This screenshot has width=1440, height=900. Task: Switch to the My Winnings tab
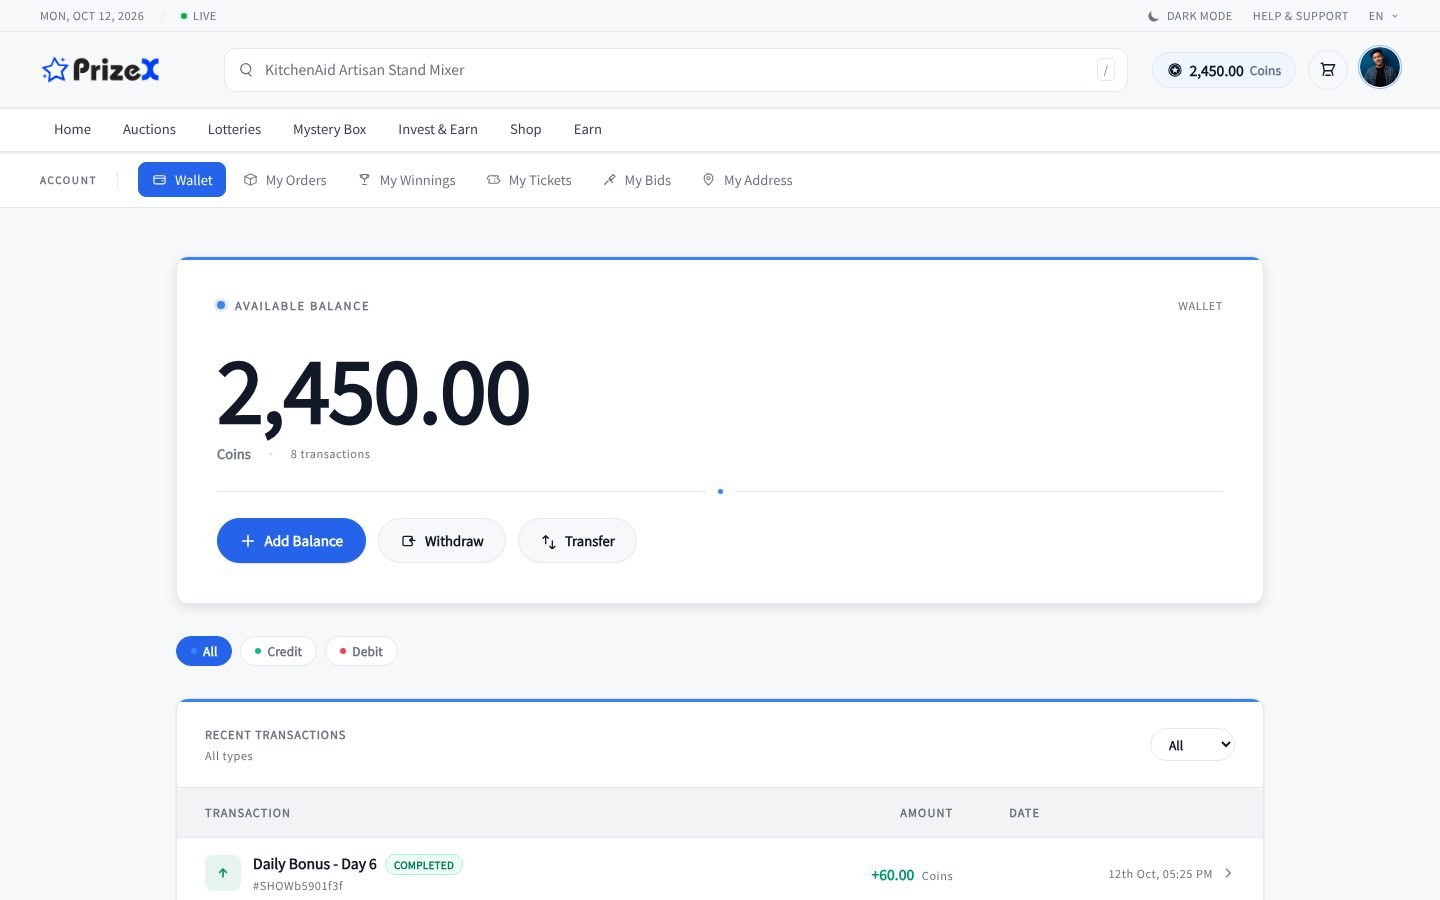coord(407,180)
